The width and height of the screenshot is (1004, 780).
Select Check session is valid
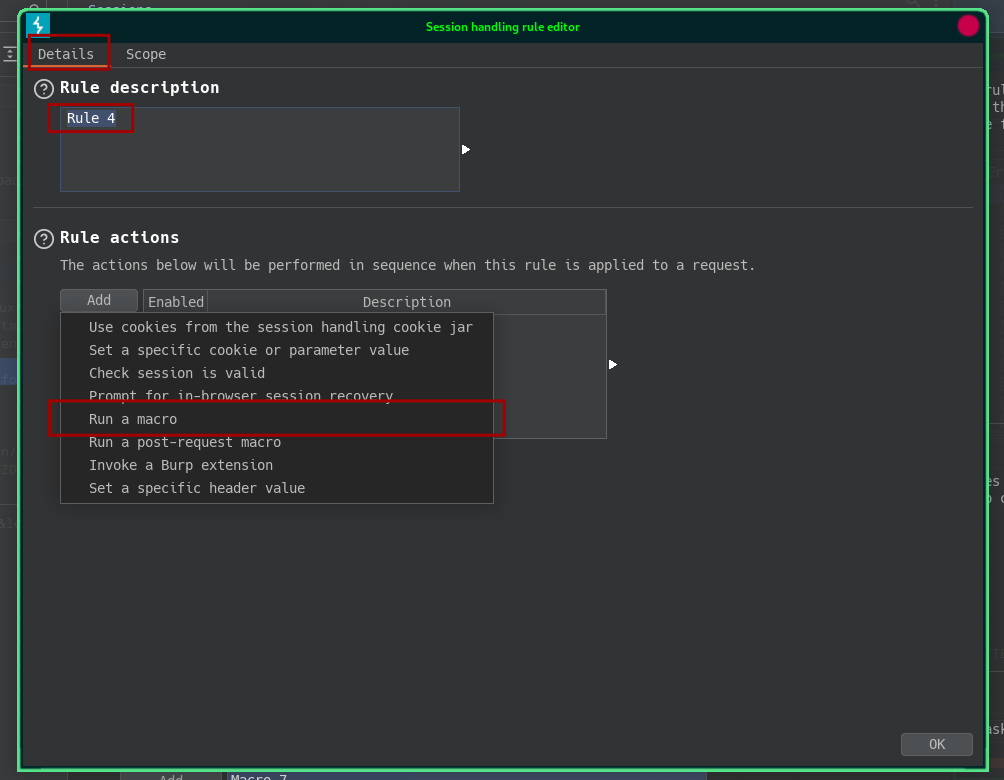pyautogui.click(x=277, y=373)
